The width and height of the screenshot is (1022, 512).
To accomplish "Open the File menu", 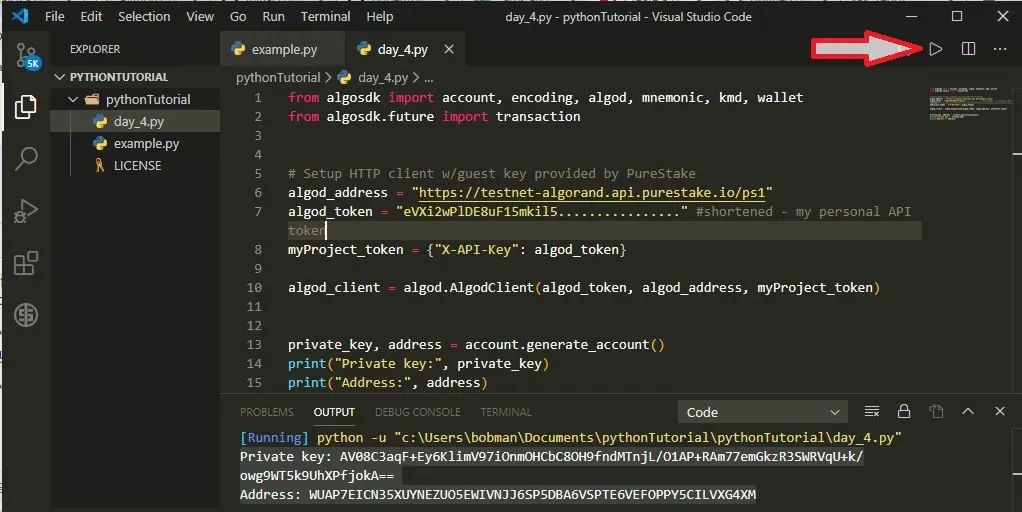I will pos(55,16).
